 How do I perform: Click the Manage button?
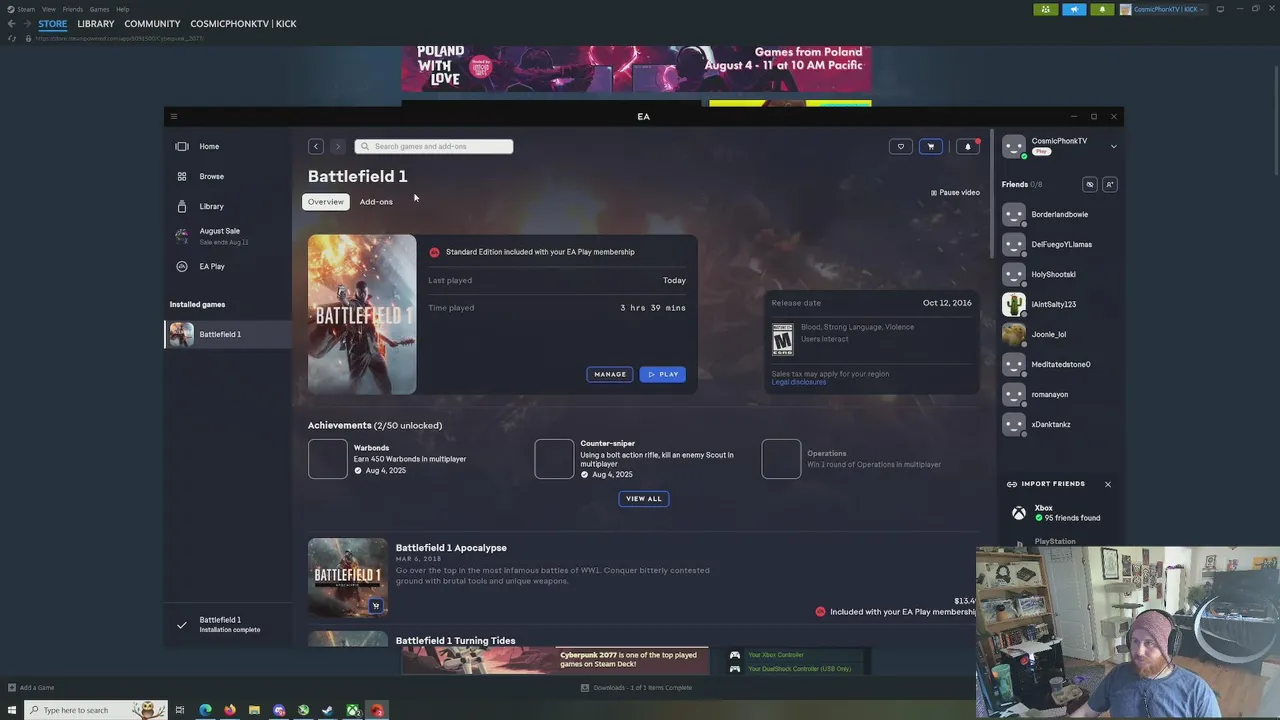click(x=610, y=374)
